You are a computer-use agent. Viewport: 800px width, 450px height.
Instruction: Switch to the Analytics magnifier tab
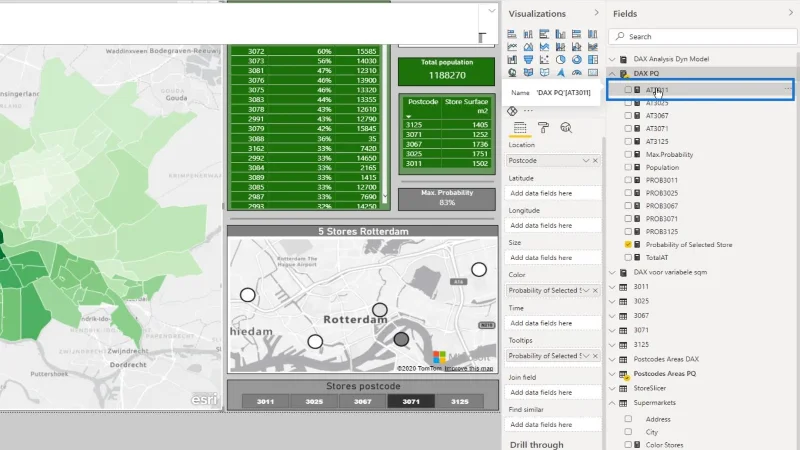[x=566, y=128]
